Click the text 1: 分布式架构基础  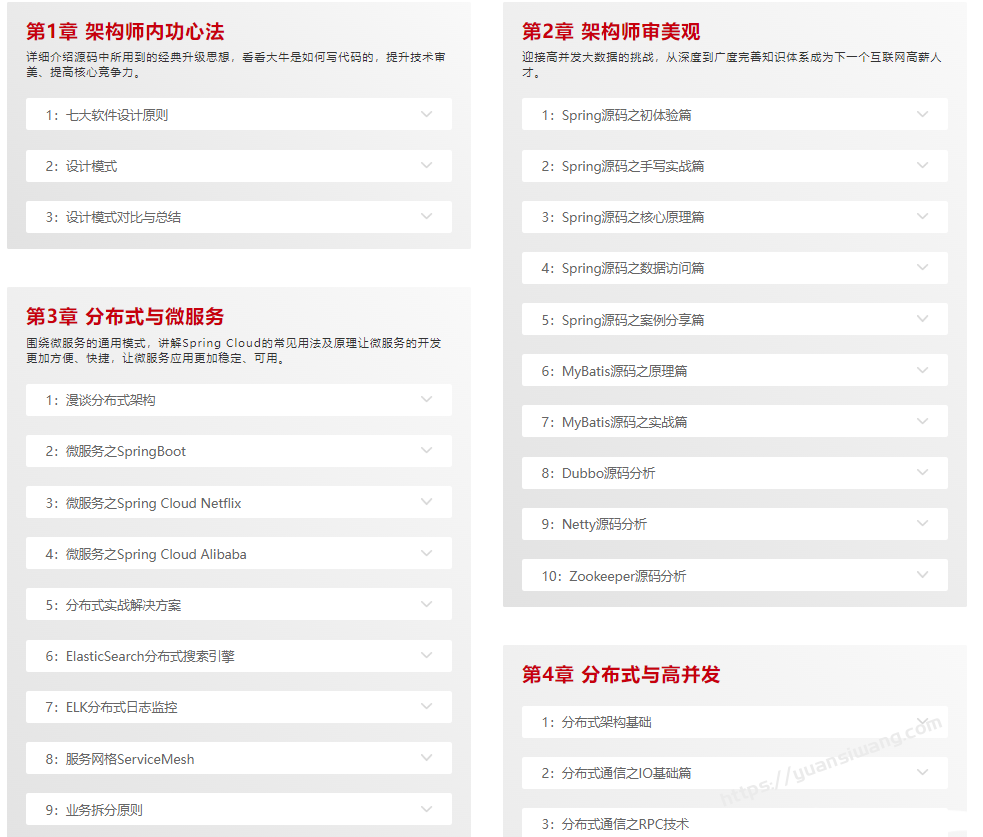click(x=597, y=723)
